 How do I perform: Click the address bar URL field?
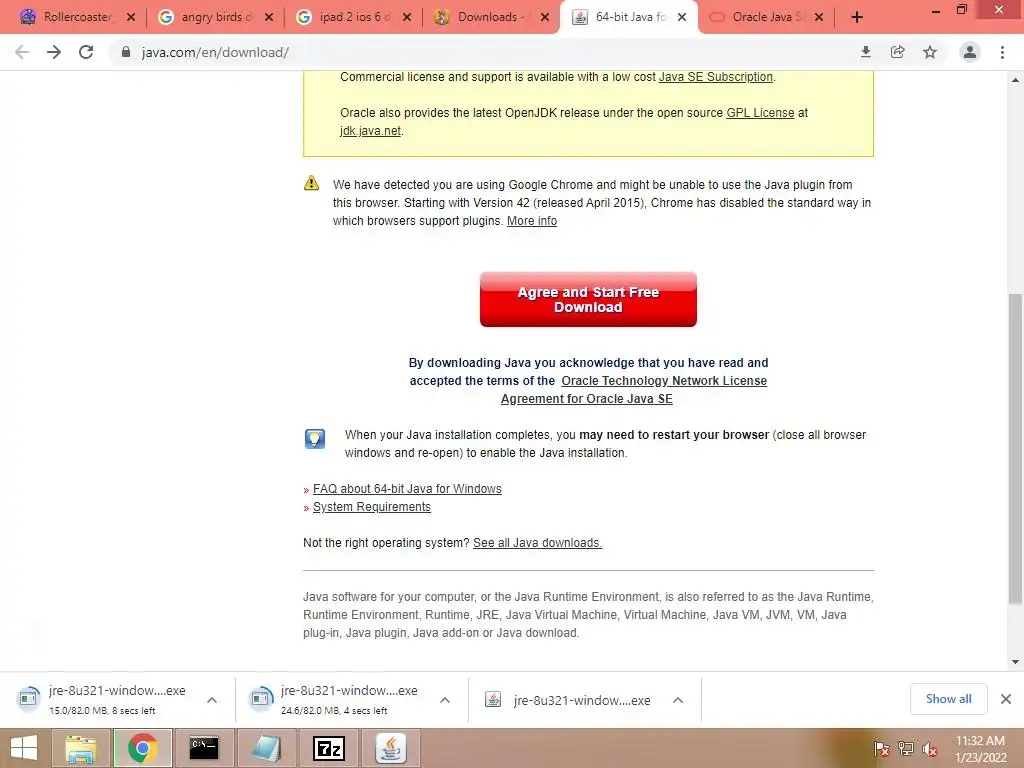[483, 52]
